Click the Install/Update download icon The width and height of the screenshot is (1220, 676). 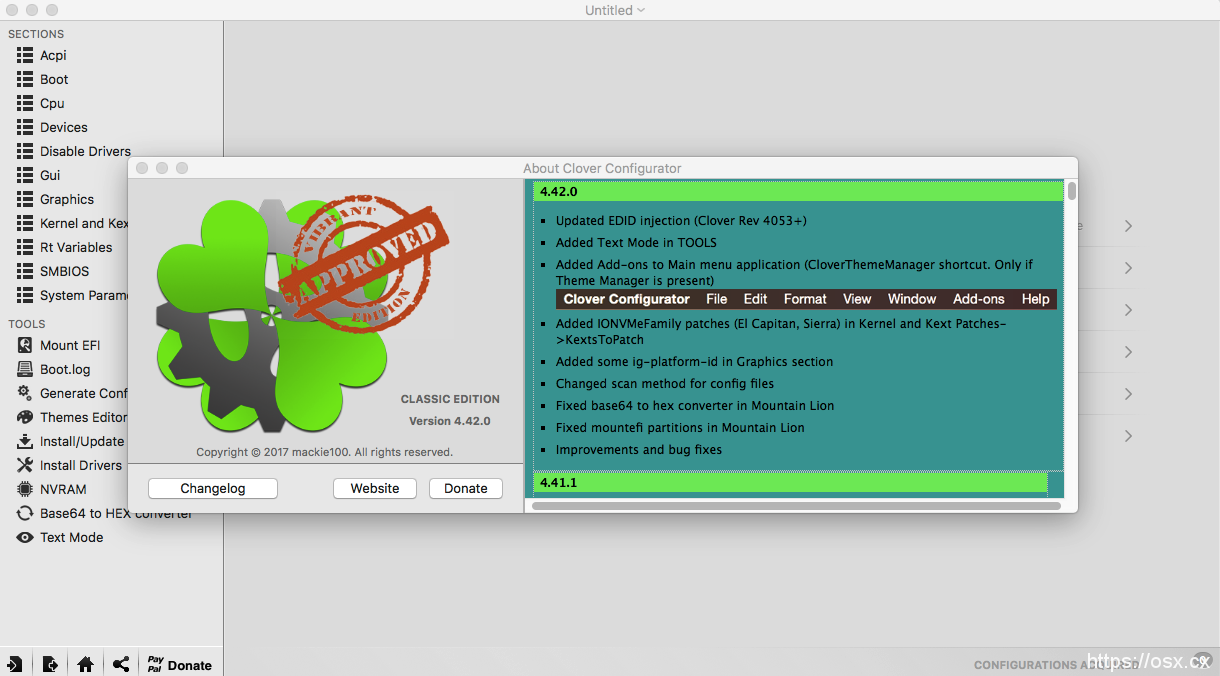click(x=25, y=441)
